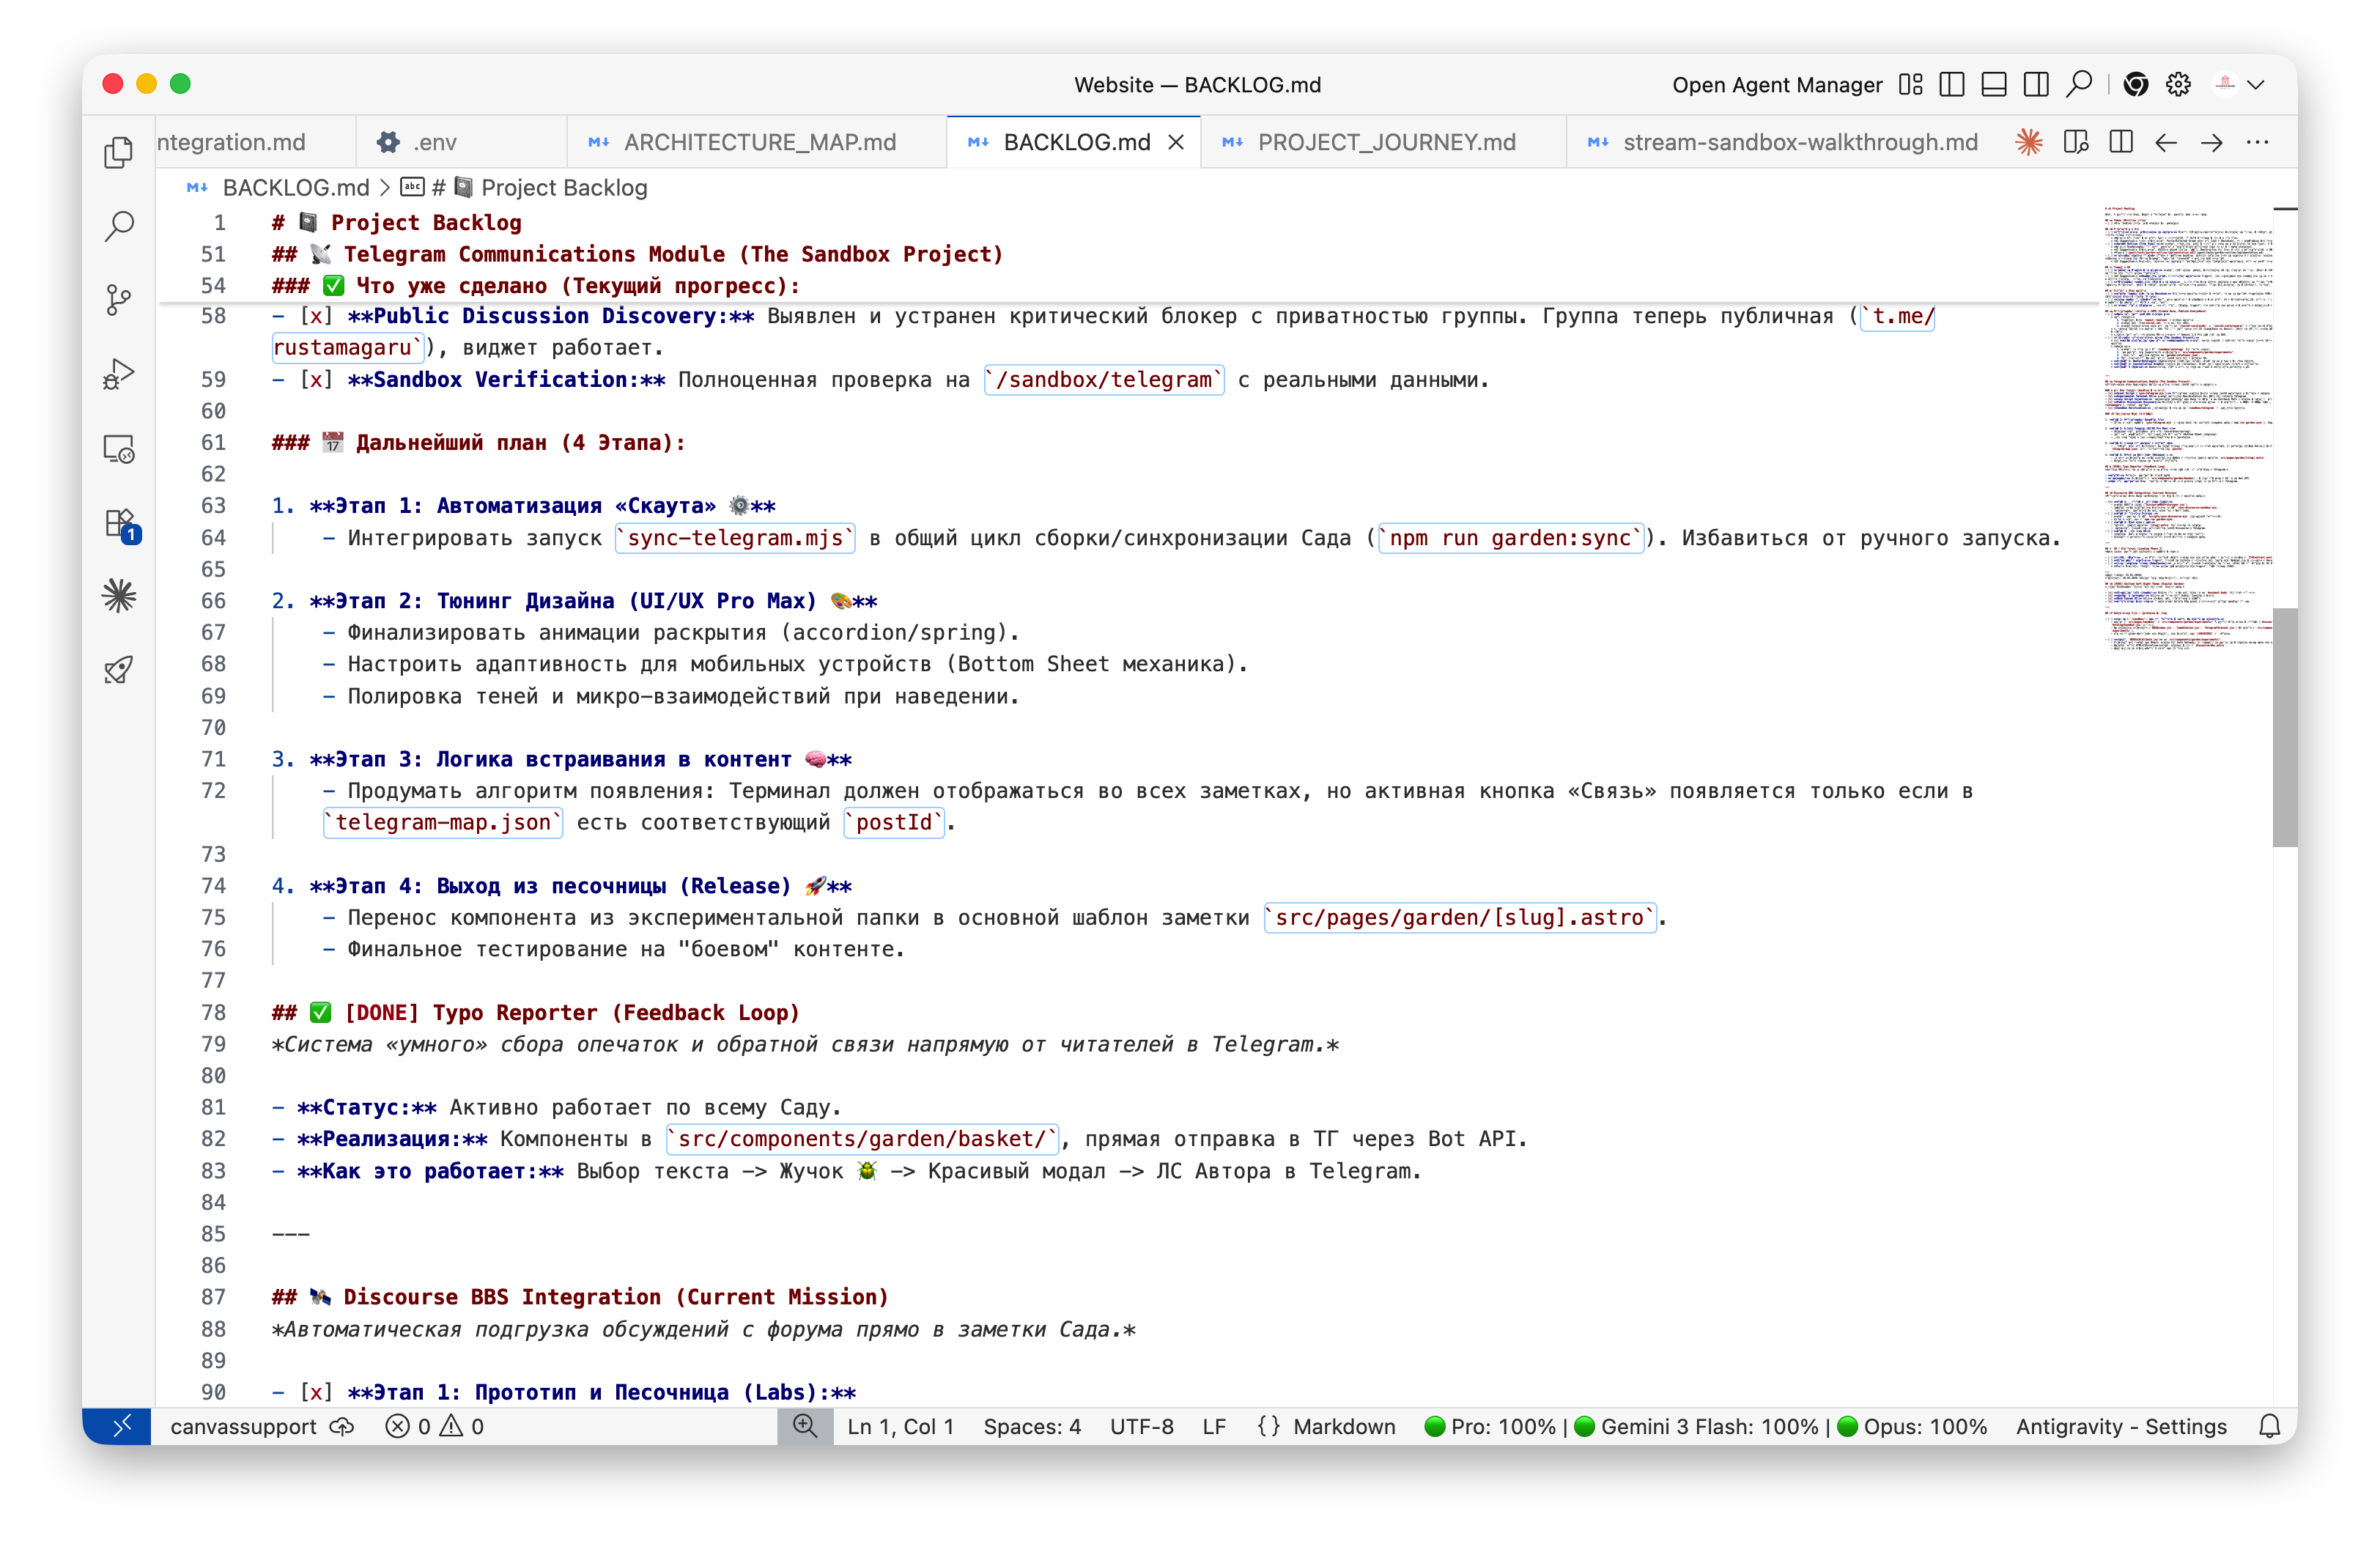Toggle the secondary side bar layout
Viewport: 2380px width, 1555px height.
[x=2035, y=85]
